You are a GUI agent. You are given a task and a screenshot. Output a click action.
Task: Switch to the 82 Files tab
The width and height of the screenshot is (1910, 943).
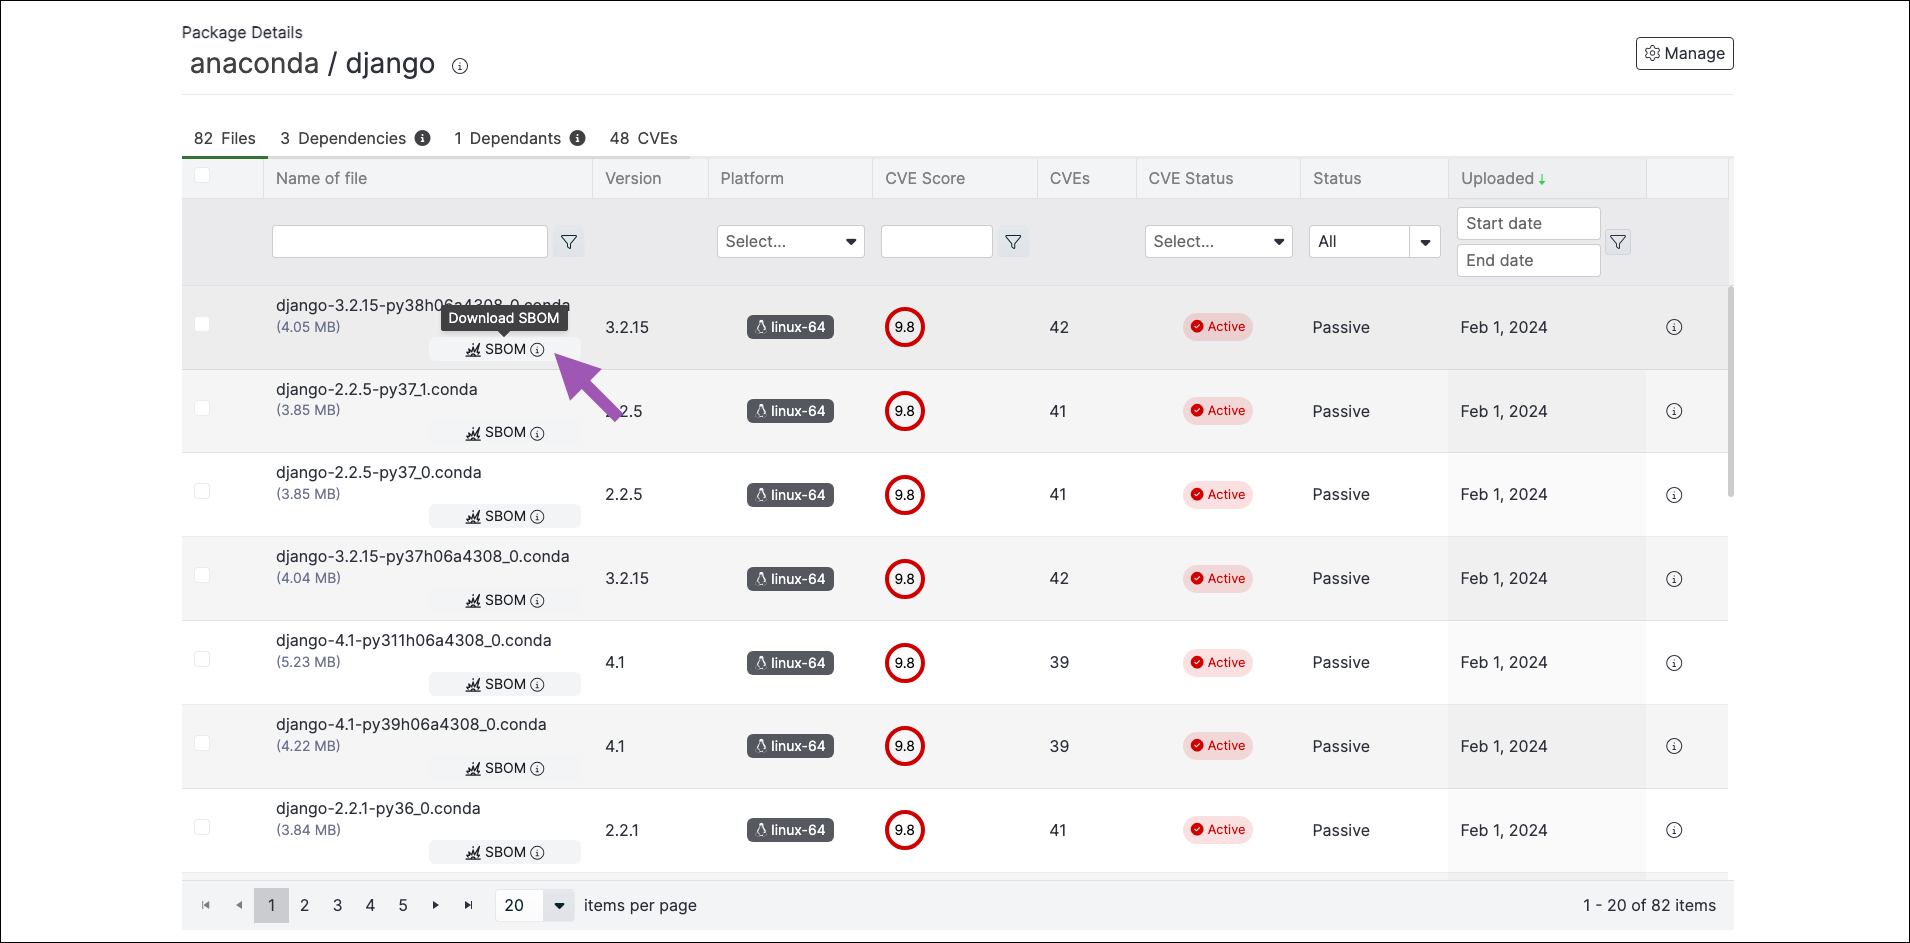(x=225, y=138)
